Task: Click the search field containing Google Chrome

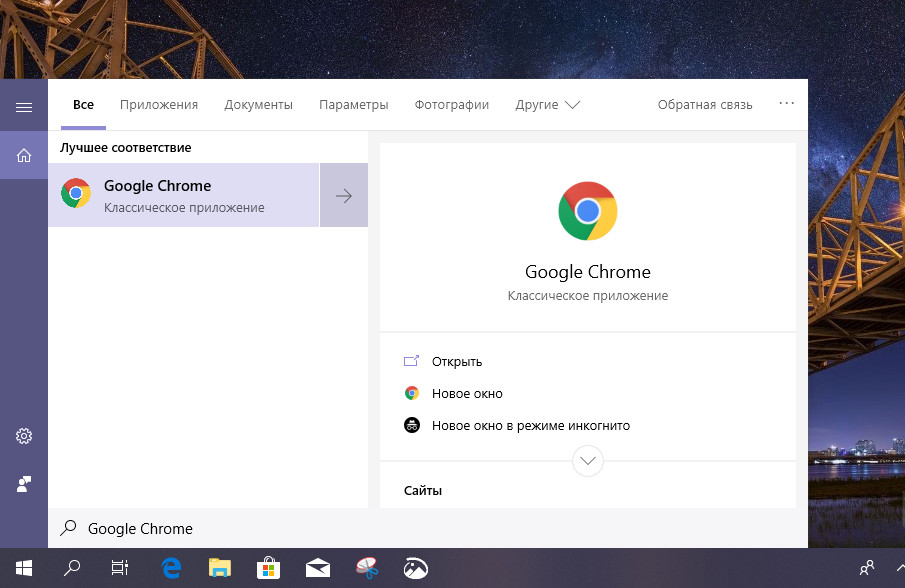Action: (428, 528)
